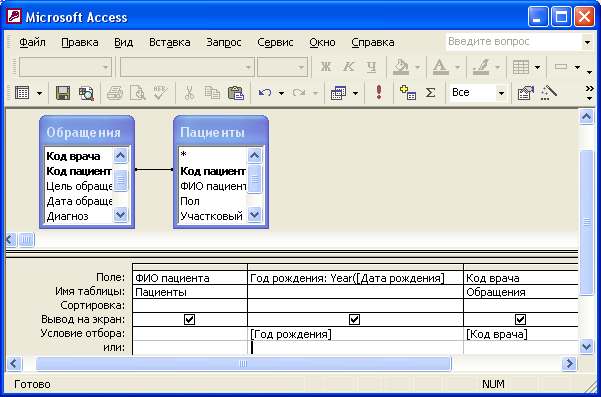Expand more toolbar buttons chevron
Viewport: 601px width, 397px height.
(x=590, y=89)
